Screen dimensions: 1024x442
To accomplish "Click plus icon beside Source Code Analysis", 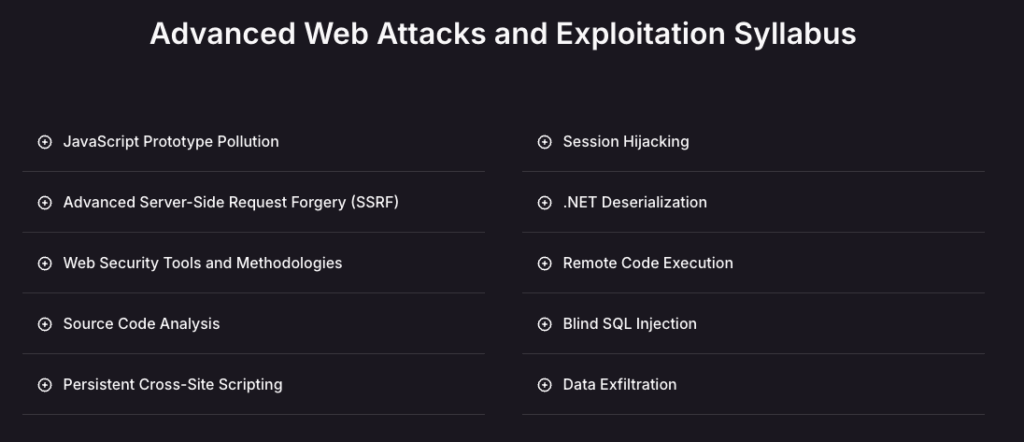I will pyautogui.click(x=44, y=324).
